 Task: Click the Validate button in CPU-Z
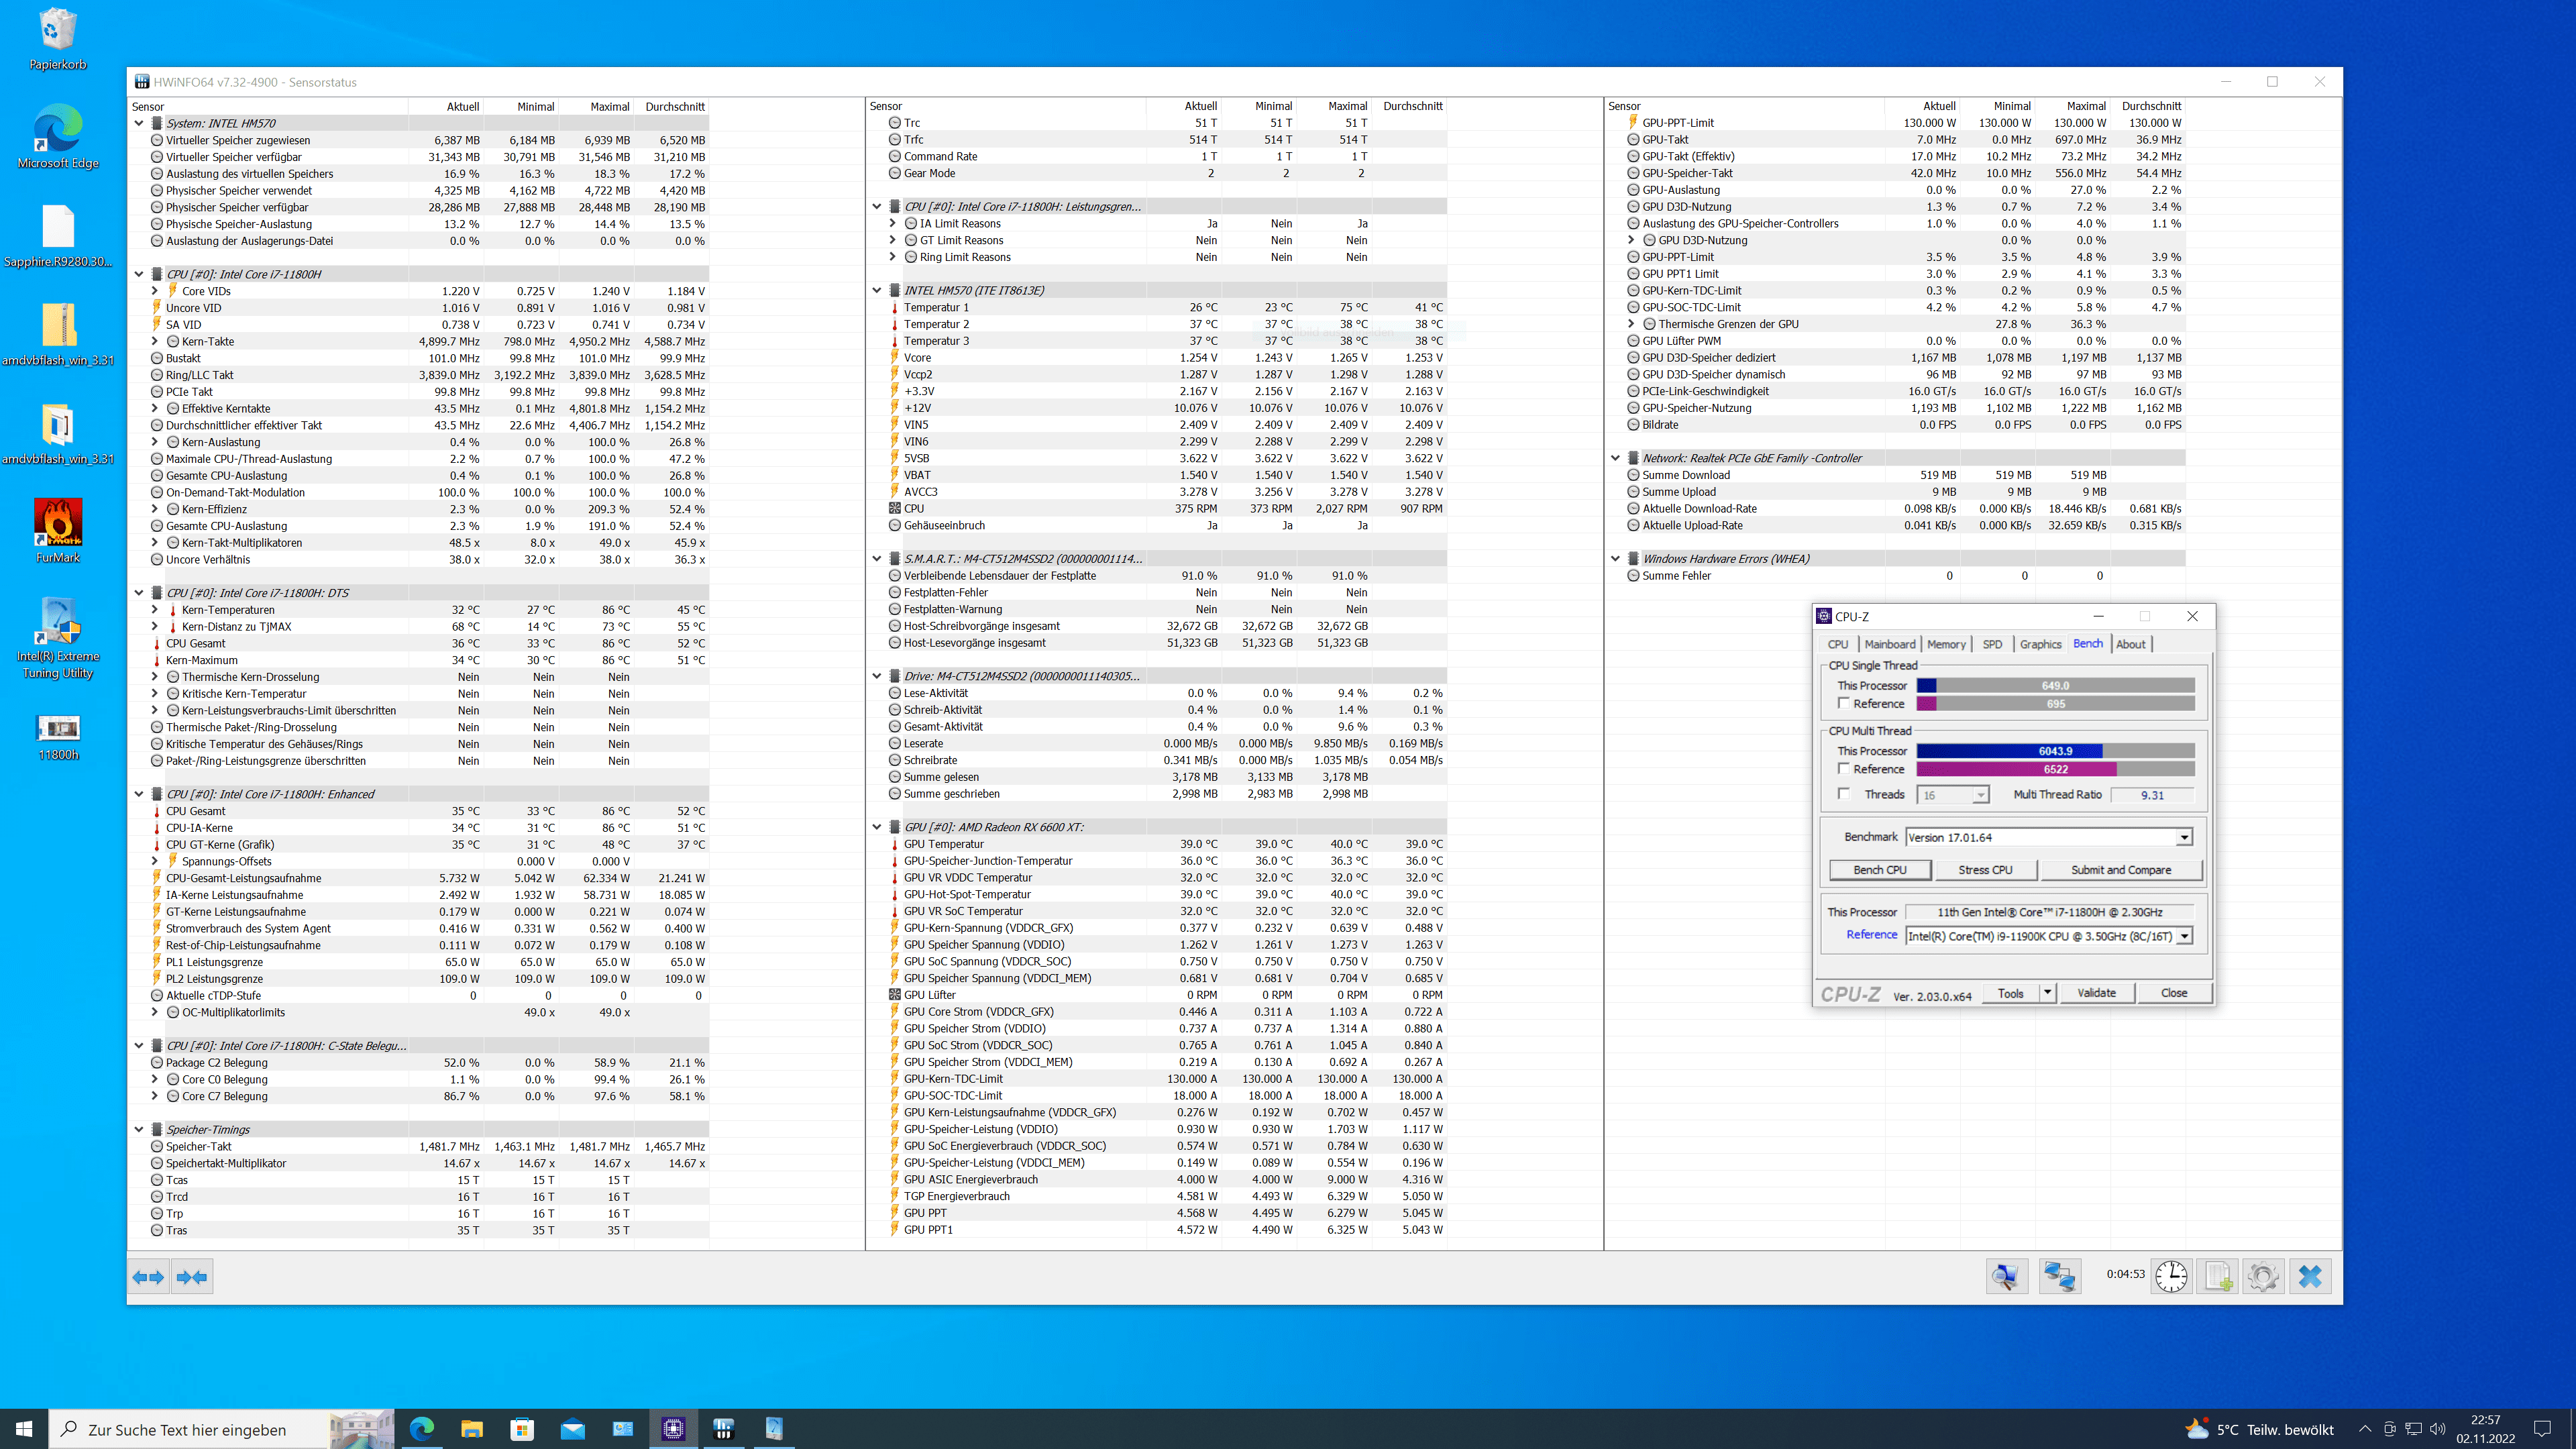click(2096, 993)
